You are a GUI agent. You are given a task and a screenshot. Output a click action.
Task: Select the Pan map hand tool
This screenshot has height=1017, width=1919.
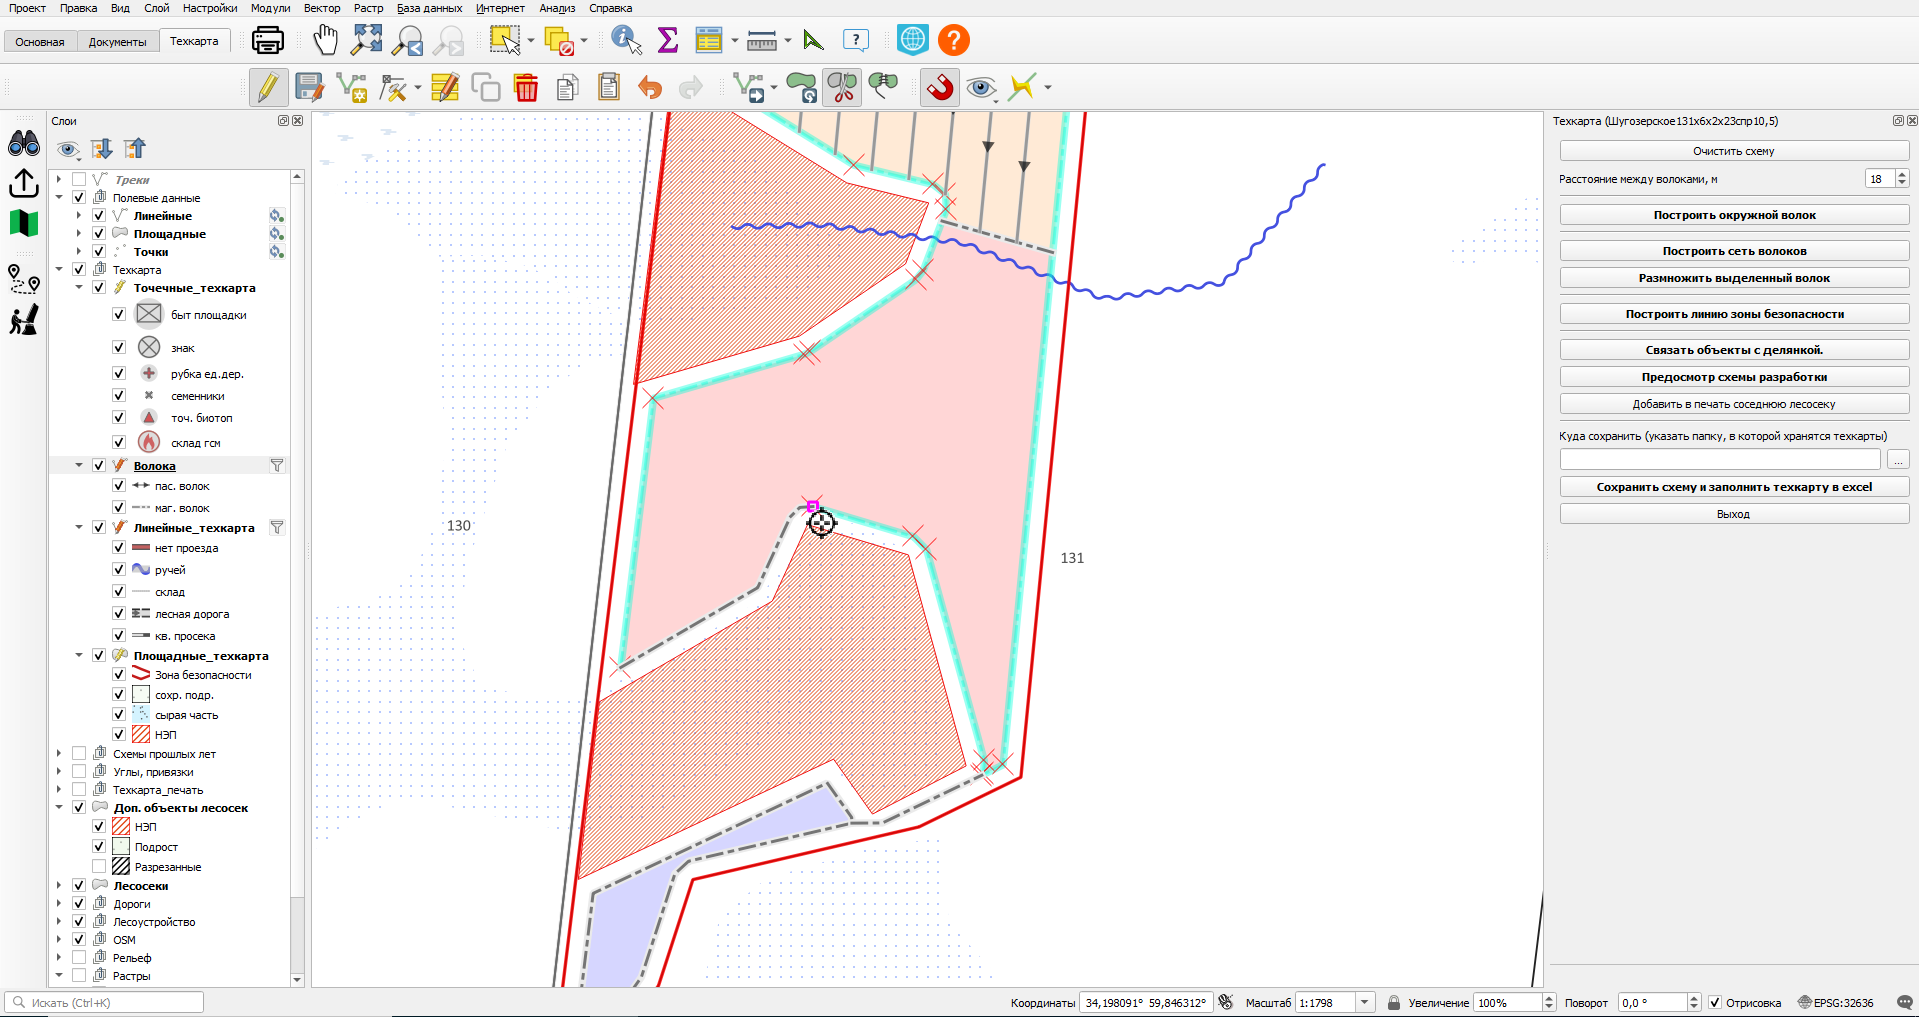[x=325, y=40]
